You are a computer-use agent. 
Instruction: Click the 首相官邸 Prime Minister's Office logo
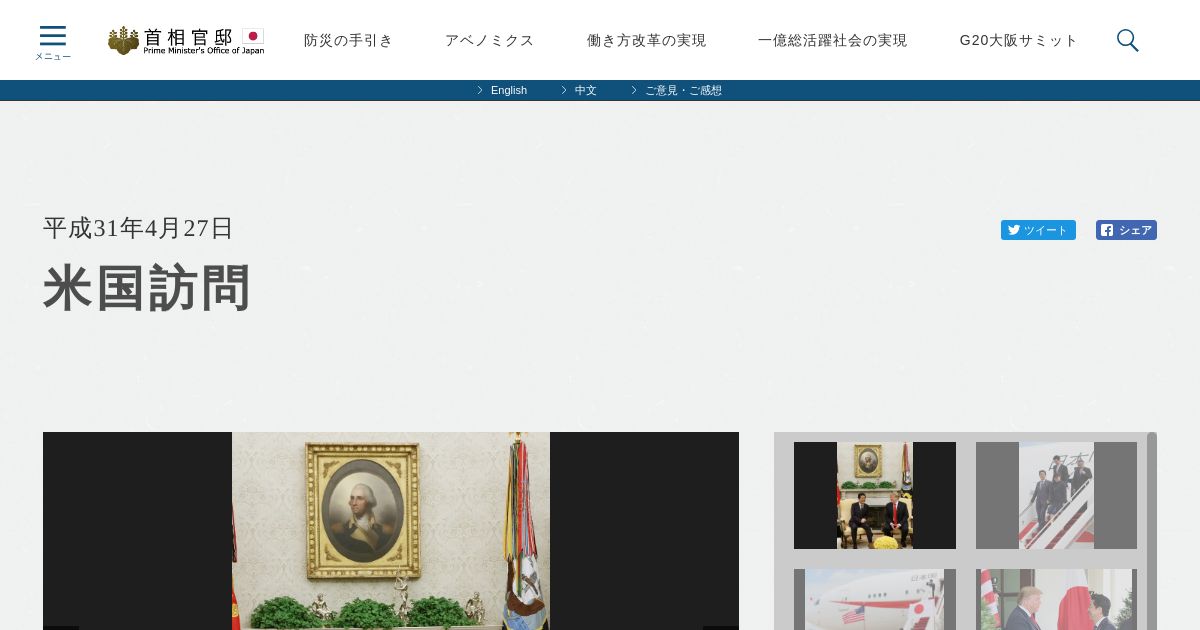(x=186, y=40)
